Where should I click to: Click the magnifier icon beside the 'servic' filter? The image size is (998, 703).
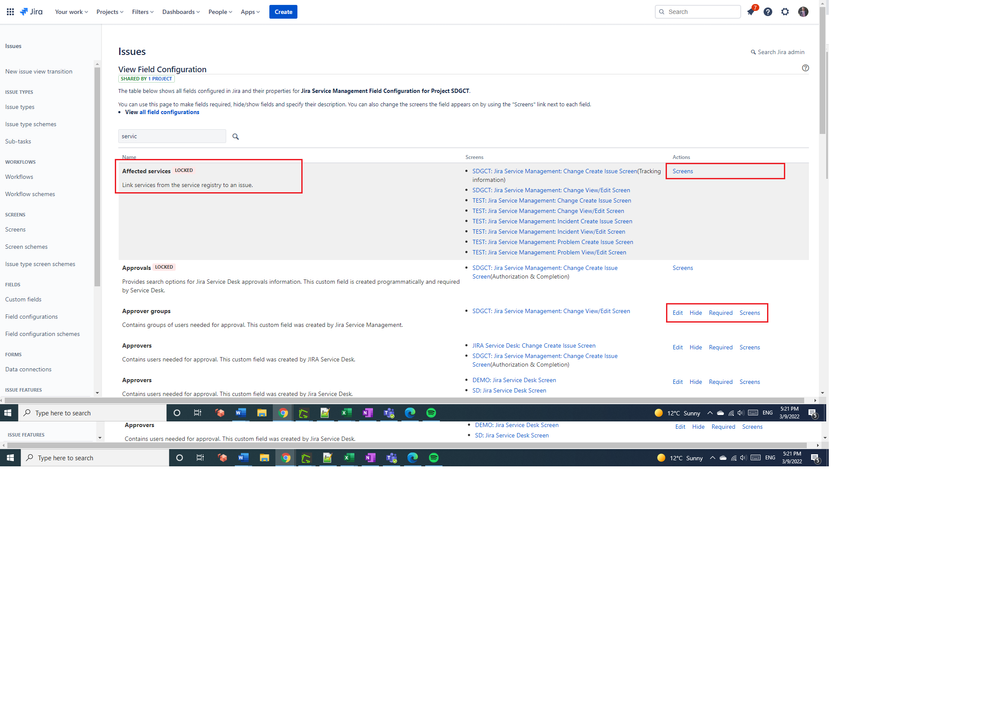[235, 136]
